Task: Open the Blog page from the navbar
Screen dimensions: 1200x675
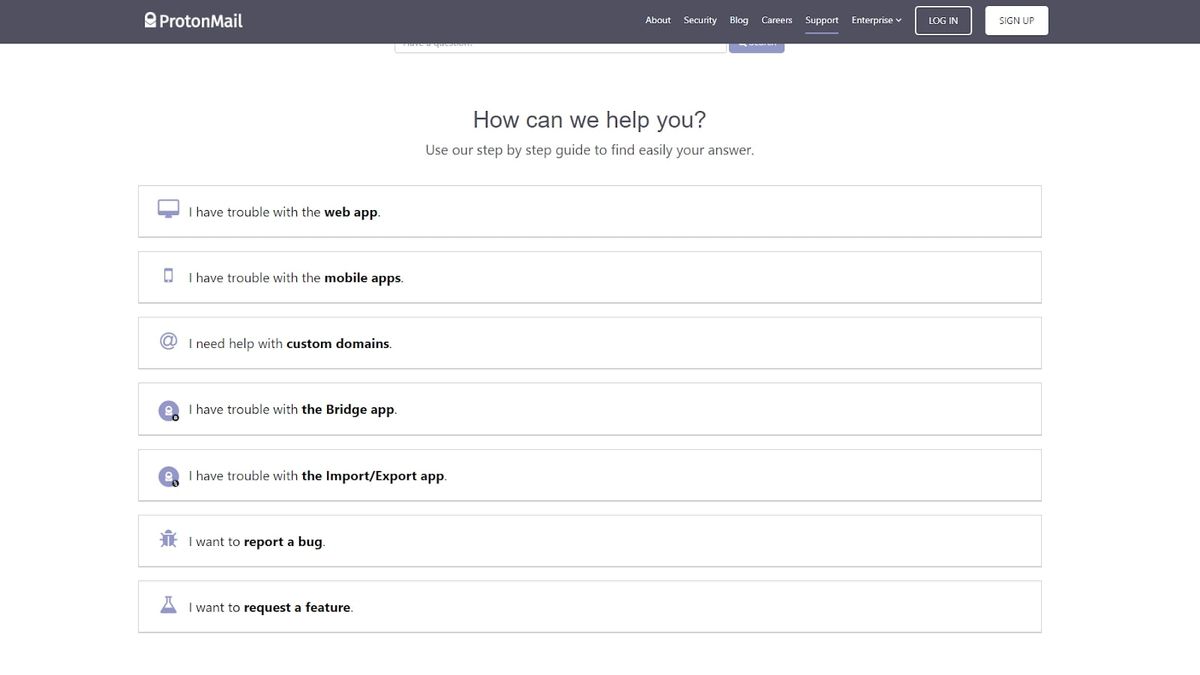Action: [x=738, y=19]
